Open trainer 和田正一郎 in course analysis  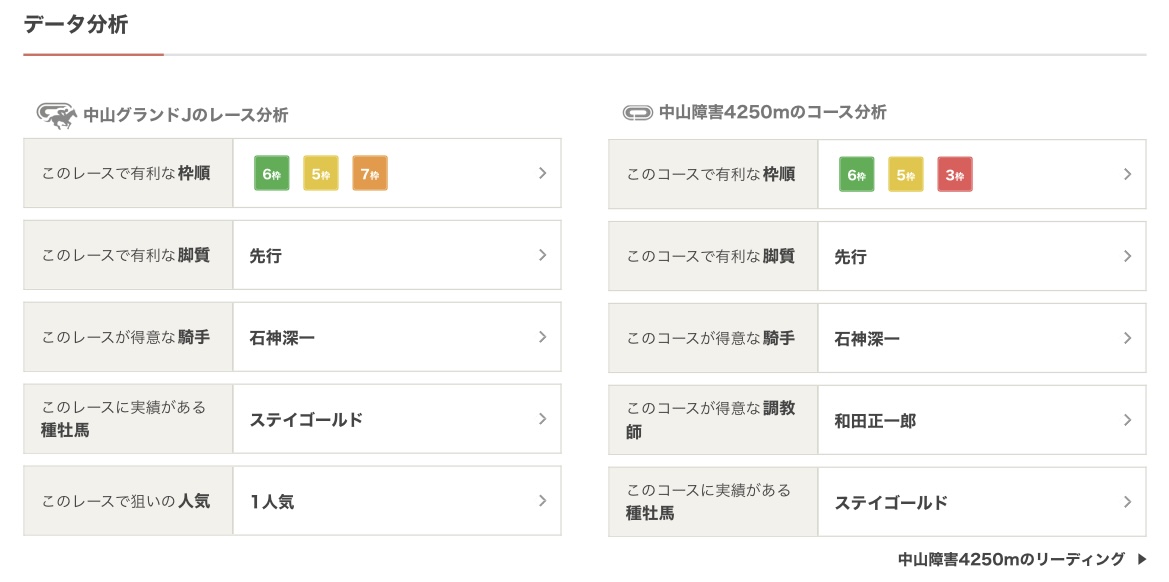[x=875, y=421]
